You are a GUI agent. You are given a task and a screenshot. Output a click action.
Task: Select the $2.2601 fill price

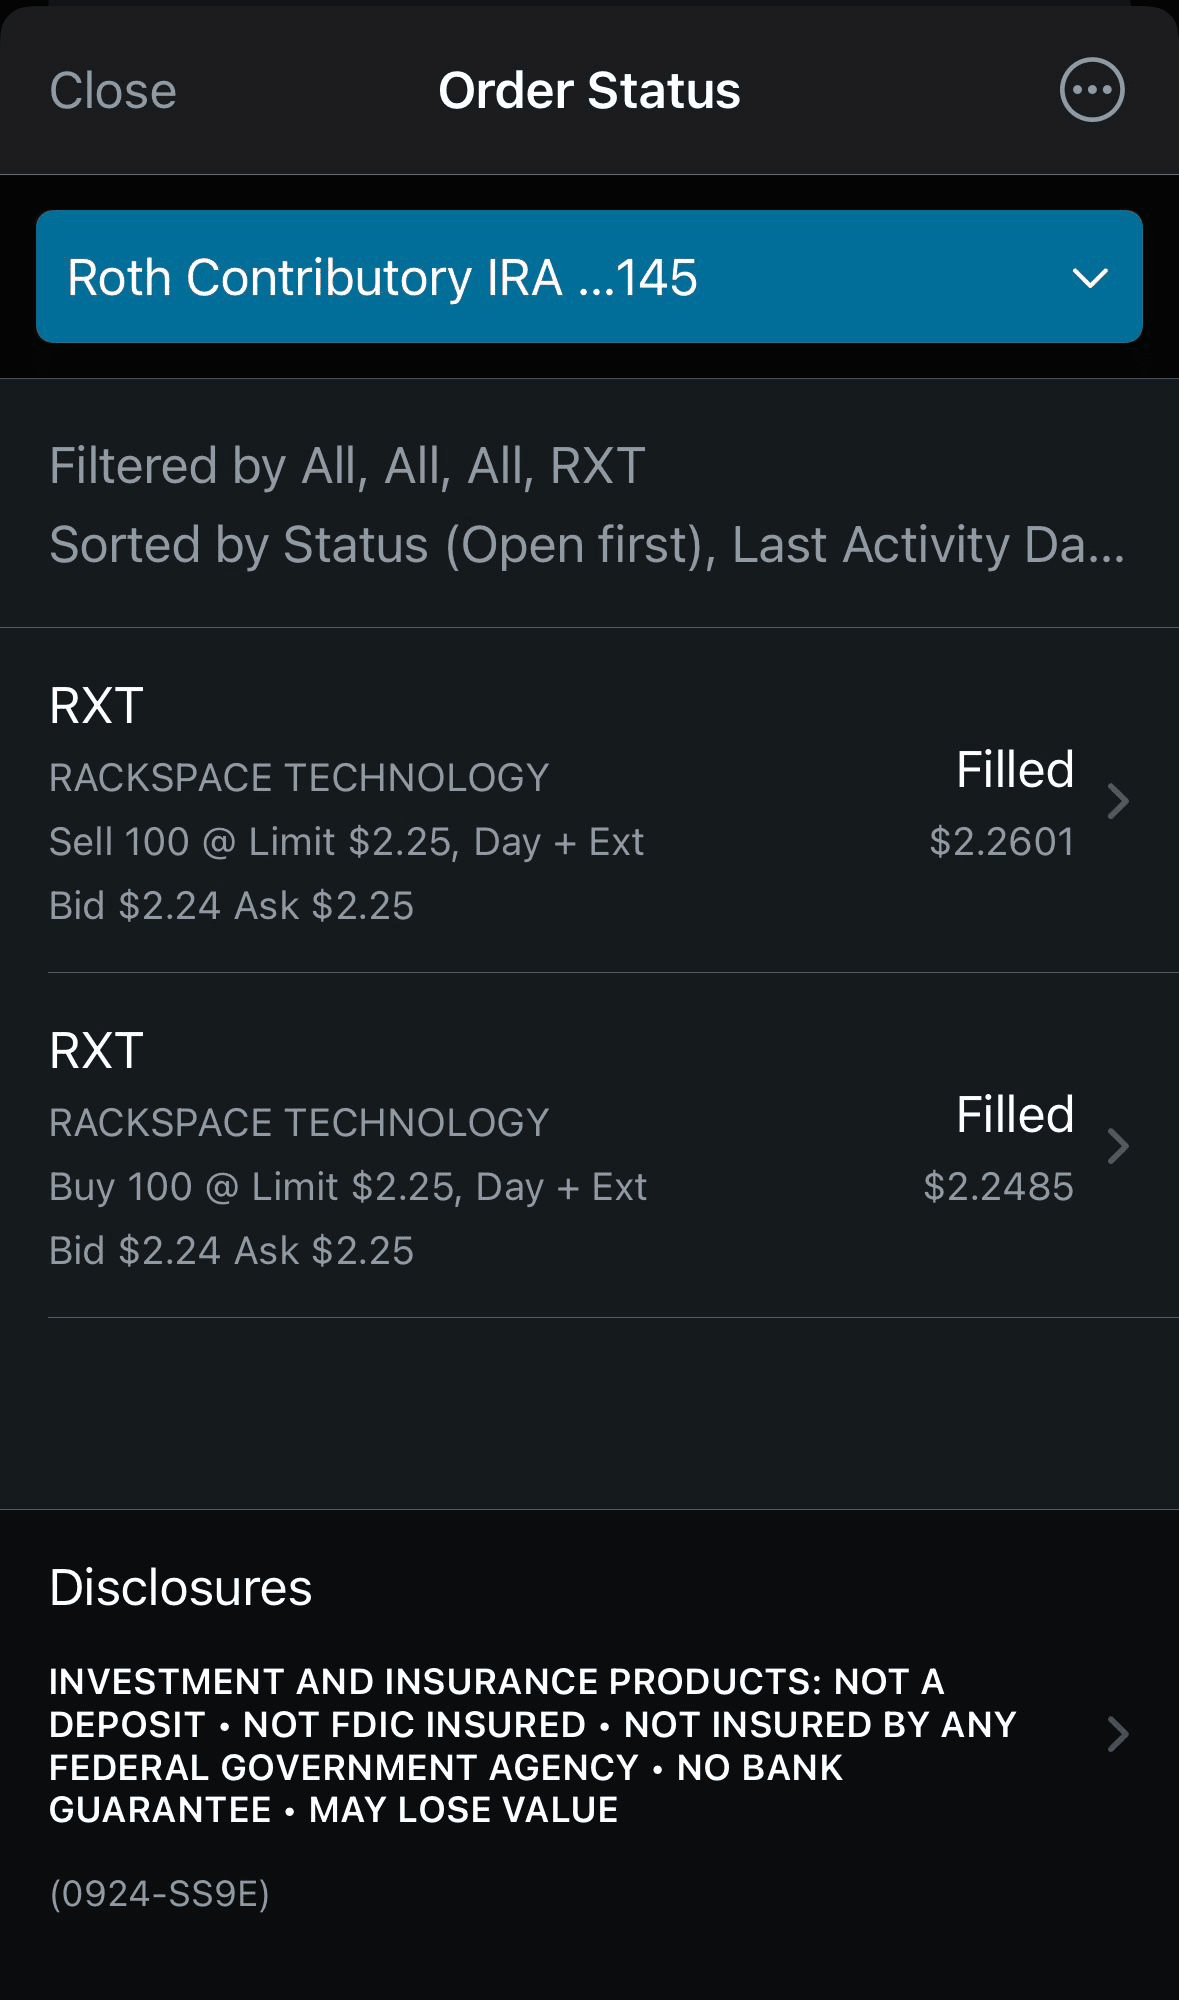coord(1001,842)
